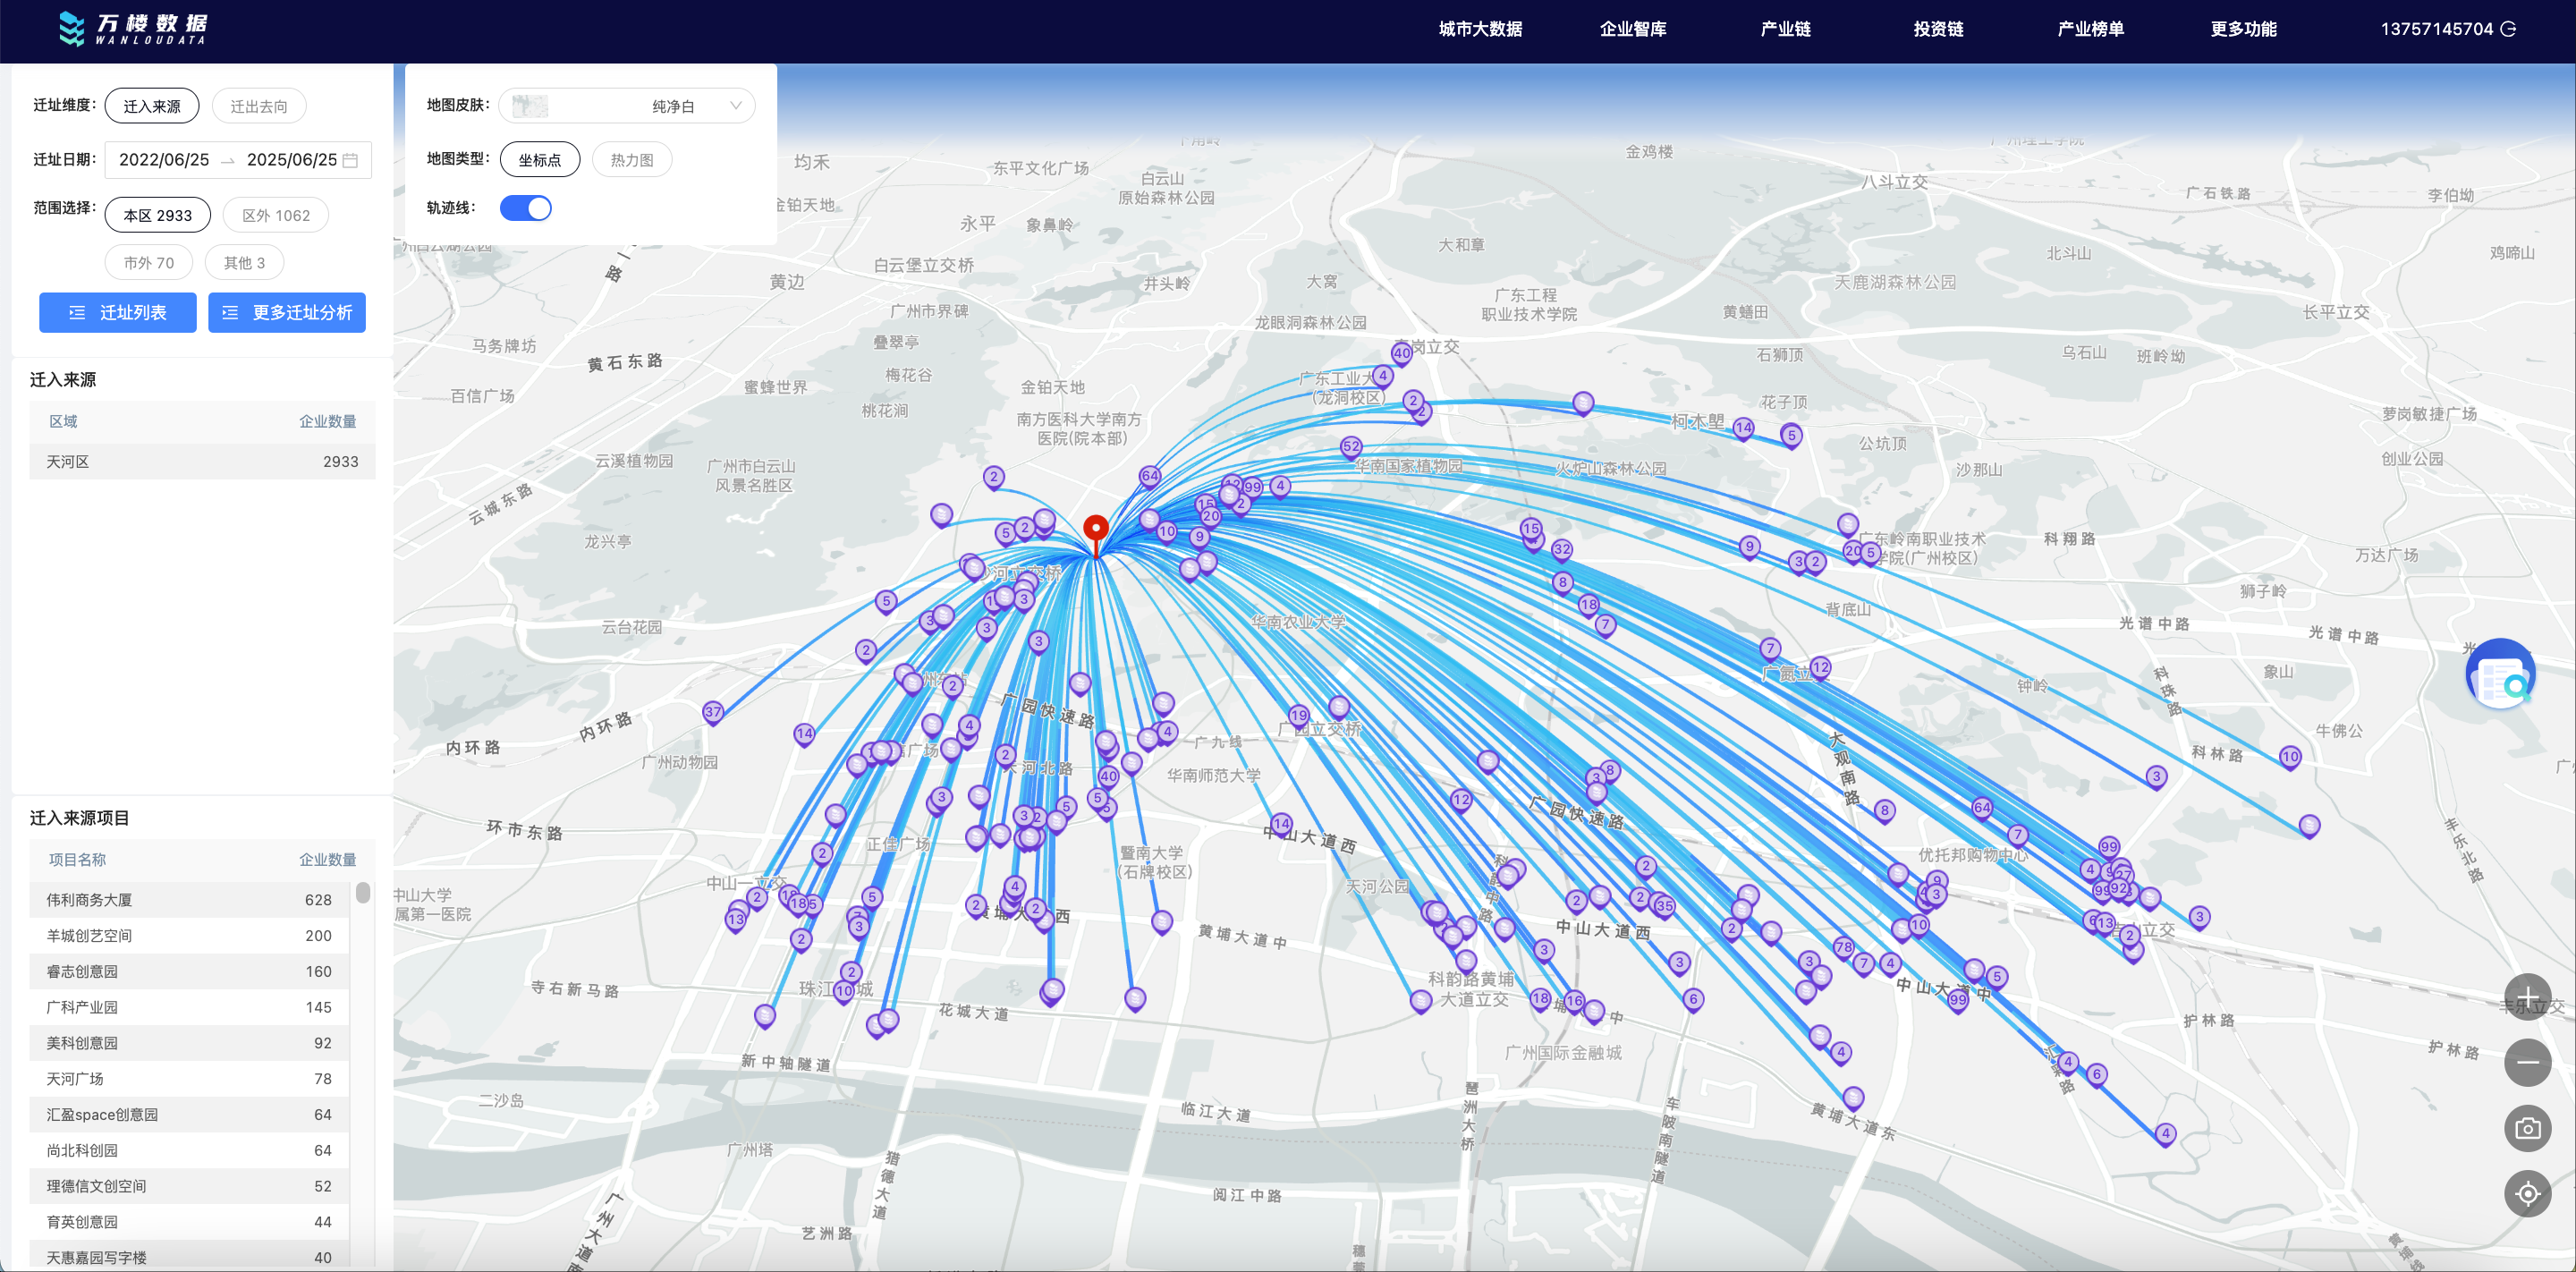Image resolution: width=2576 pixels, height=1272 pixels.
Task: Open the 更多功能 menu
Action: point(2243,29)
